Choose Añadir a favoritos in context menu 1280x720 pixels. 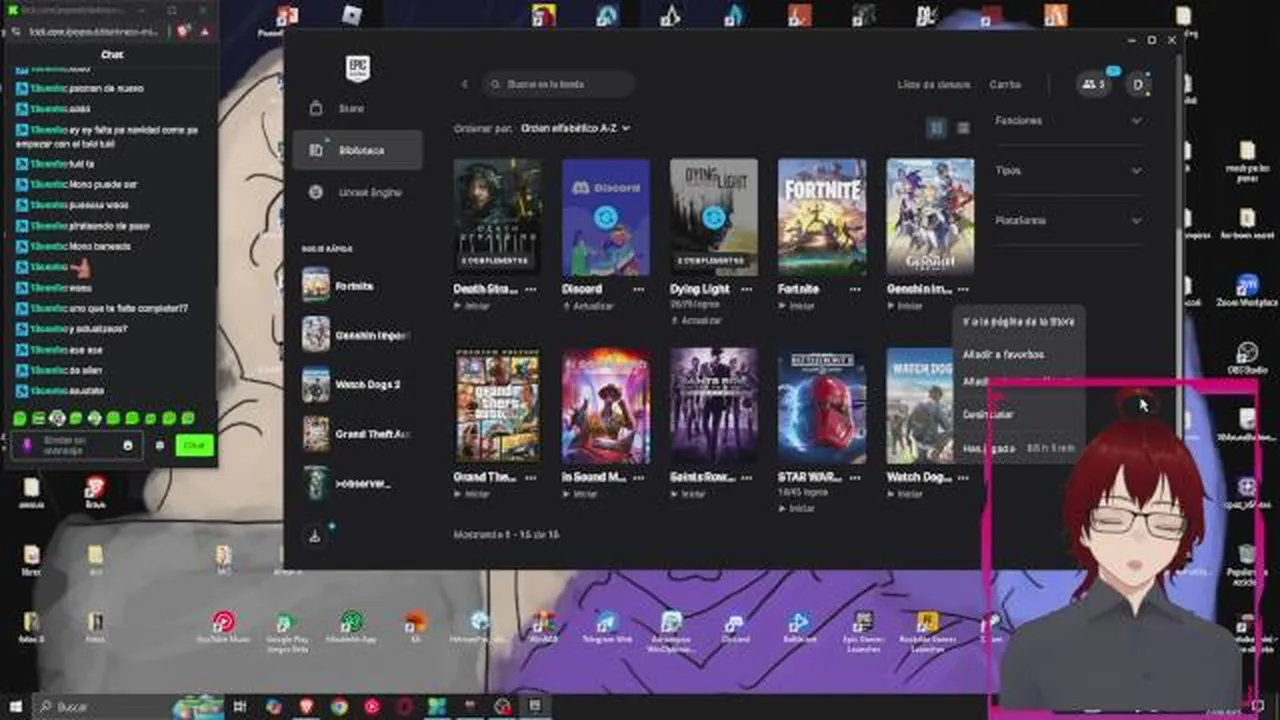[x=1004, y=354]
